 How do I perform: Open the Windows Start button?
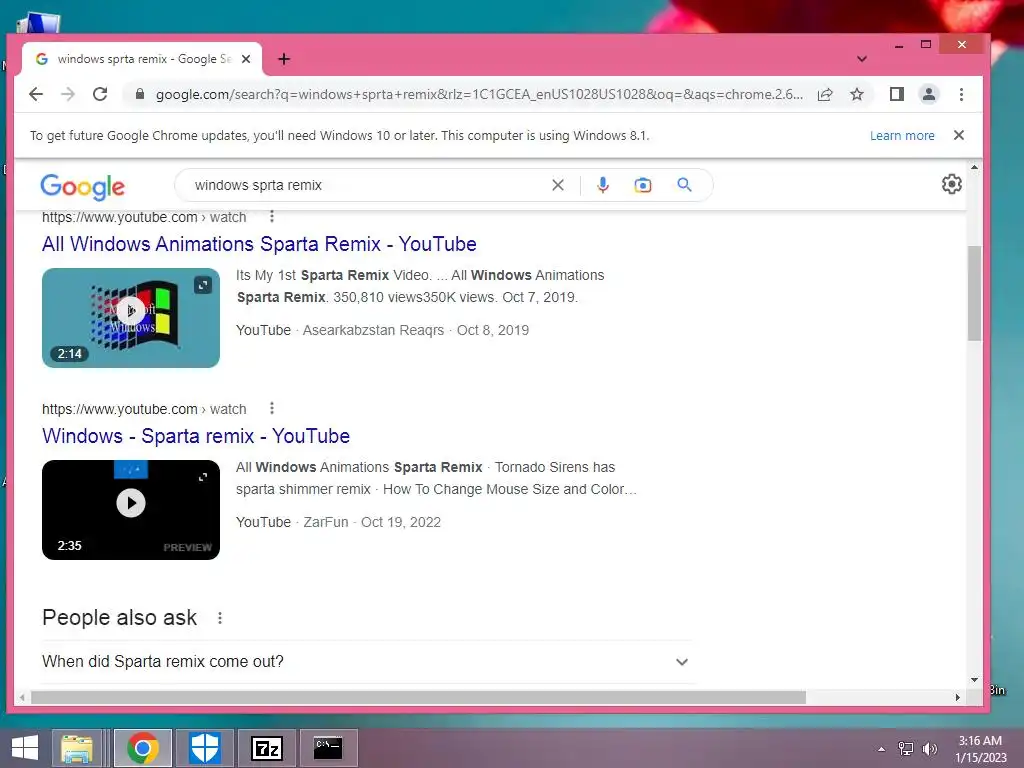pos(25,748)
